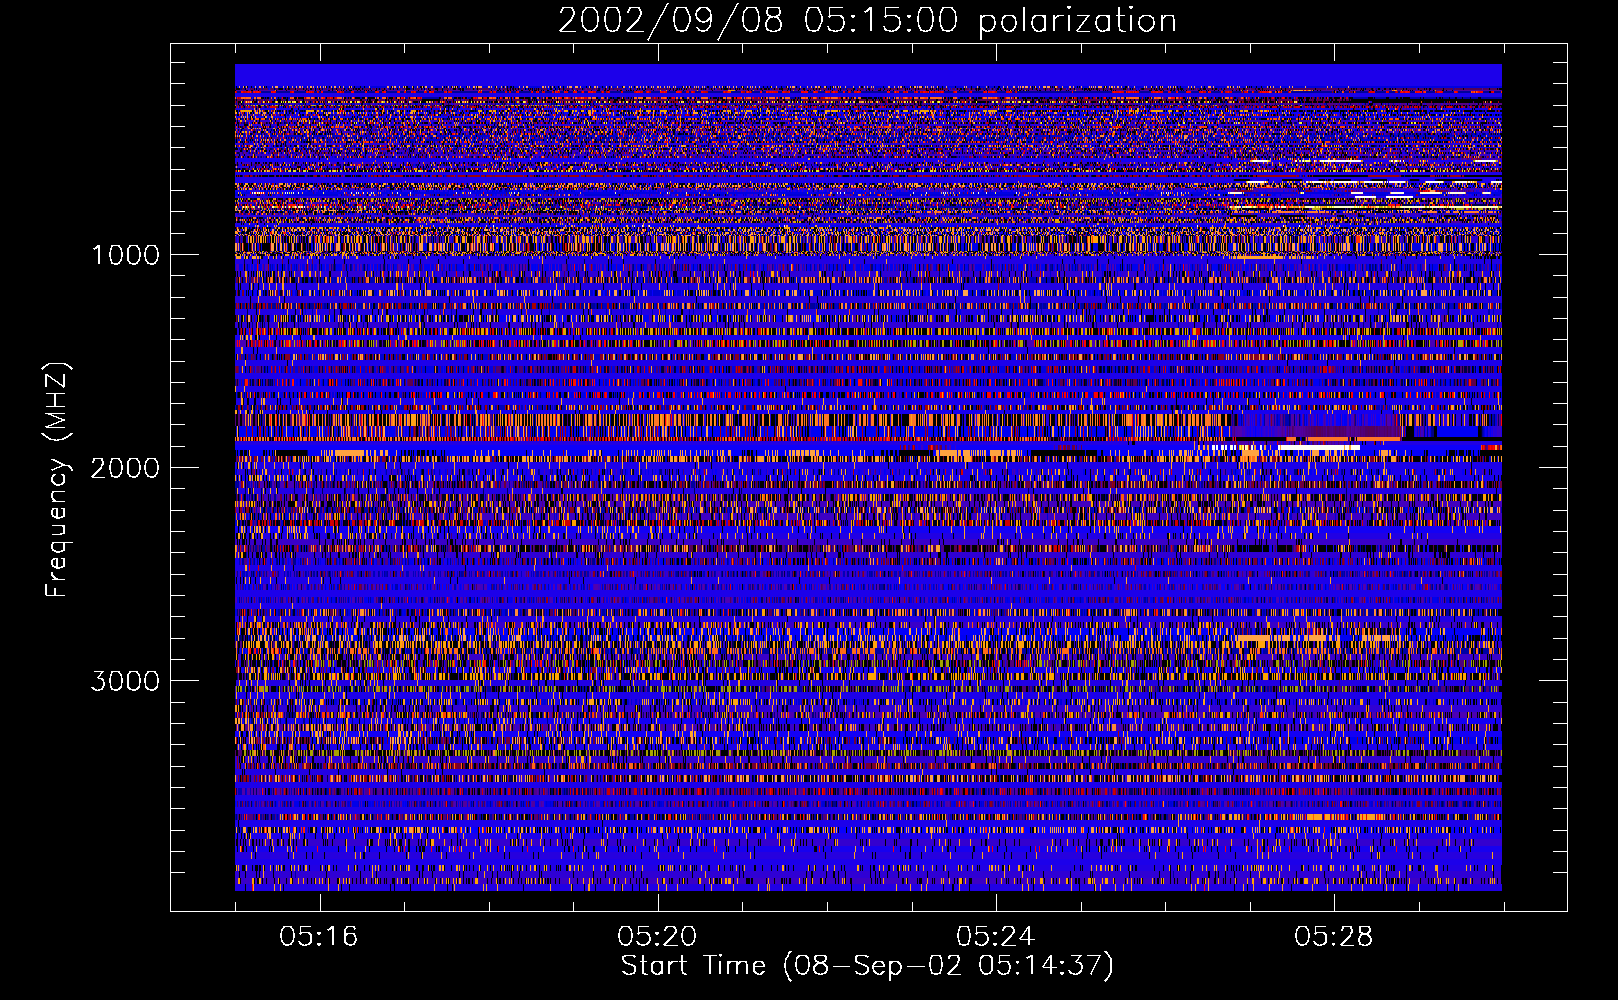
Task: Click the 05:24 time tick label
Action: click(995, 936)
